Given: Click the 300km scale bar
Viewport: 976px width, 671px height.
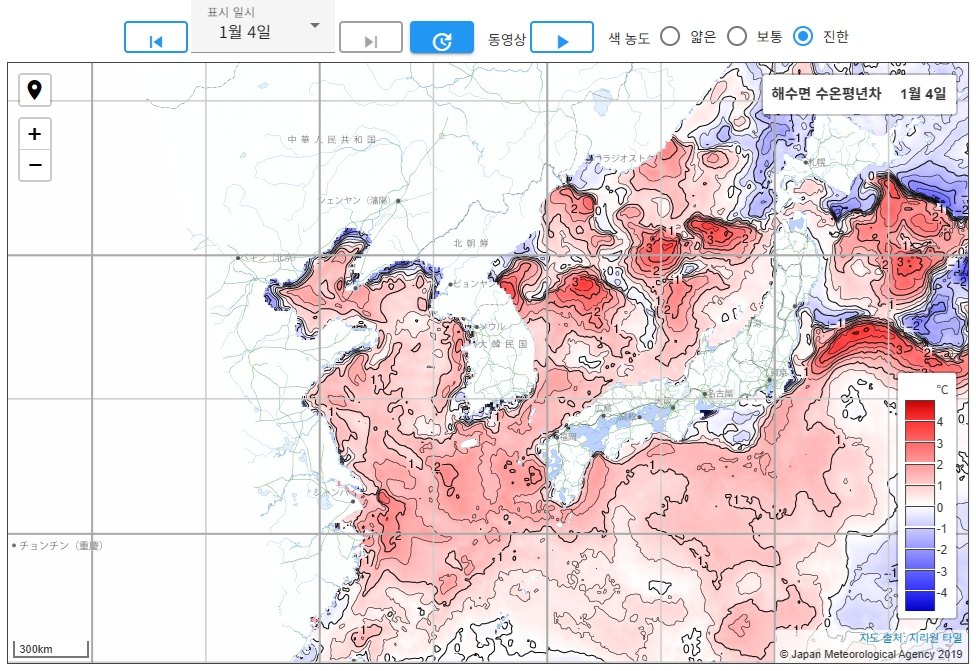Looking at the screenshot, I should (x=51, y=649).
